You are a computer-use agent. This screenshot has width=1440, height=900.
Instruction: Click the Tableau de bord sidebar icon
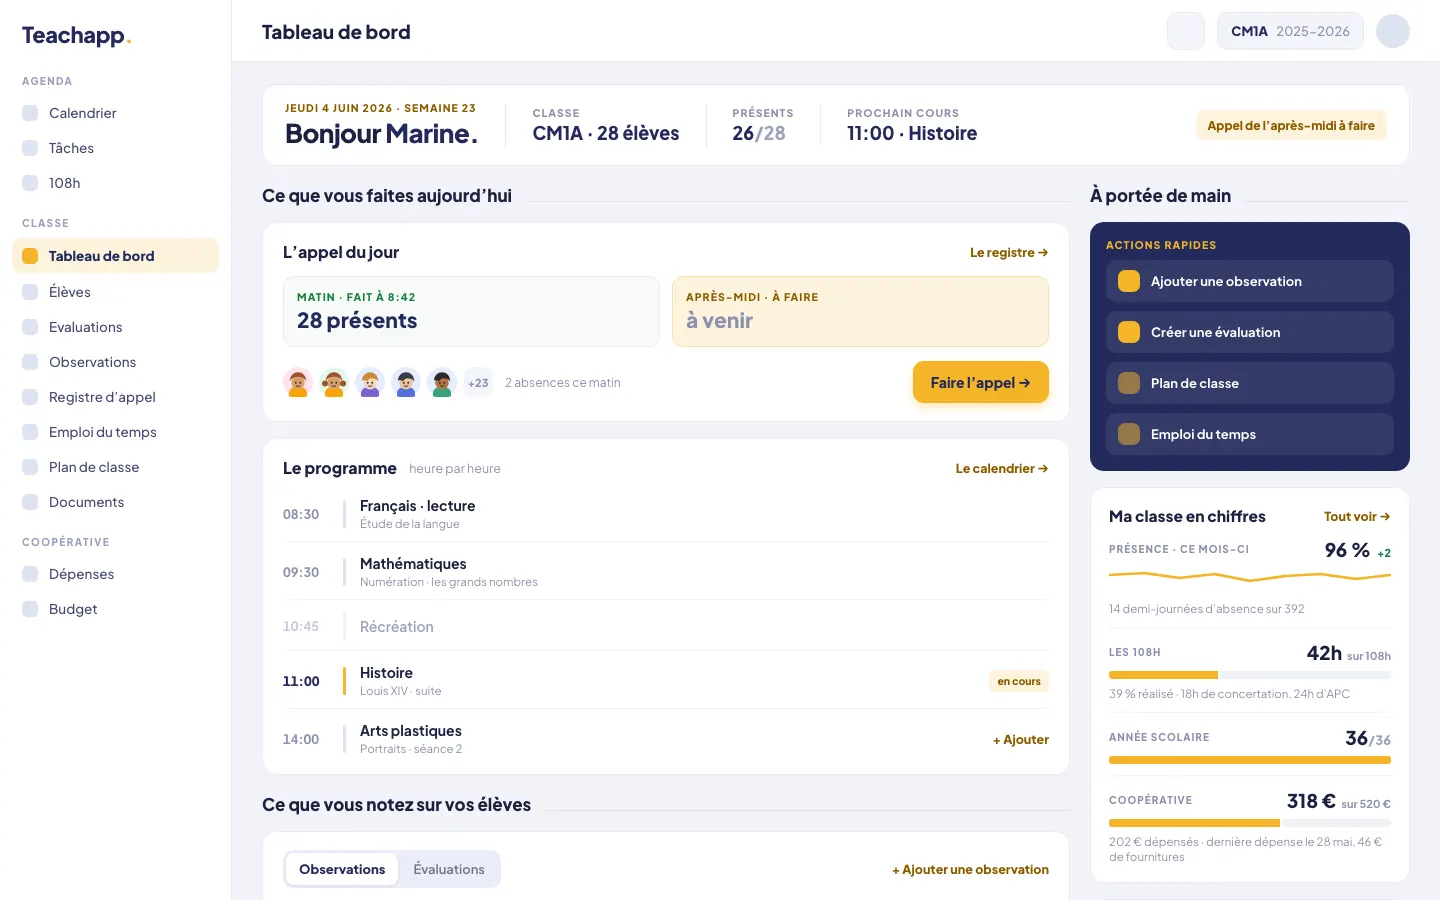[30, 256]
